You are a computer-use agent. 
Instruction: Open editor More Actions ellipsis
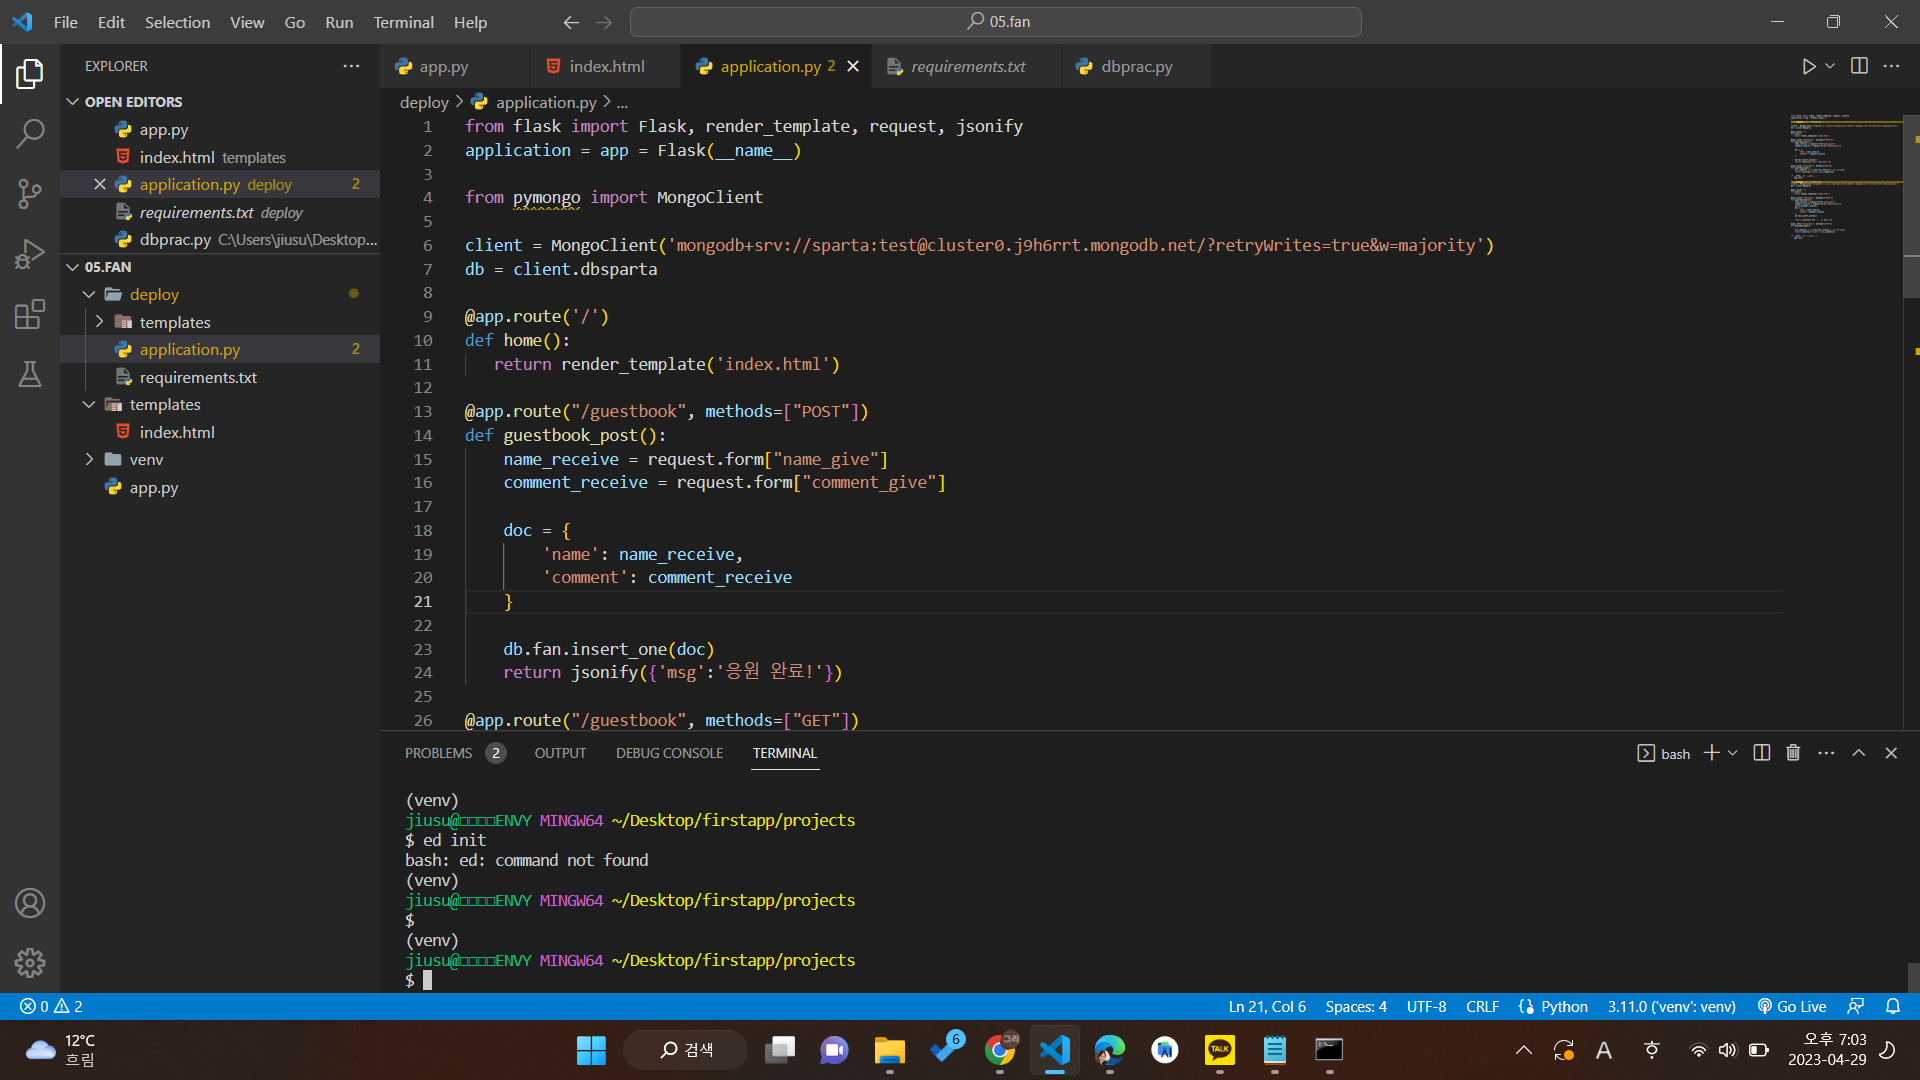1891,66
